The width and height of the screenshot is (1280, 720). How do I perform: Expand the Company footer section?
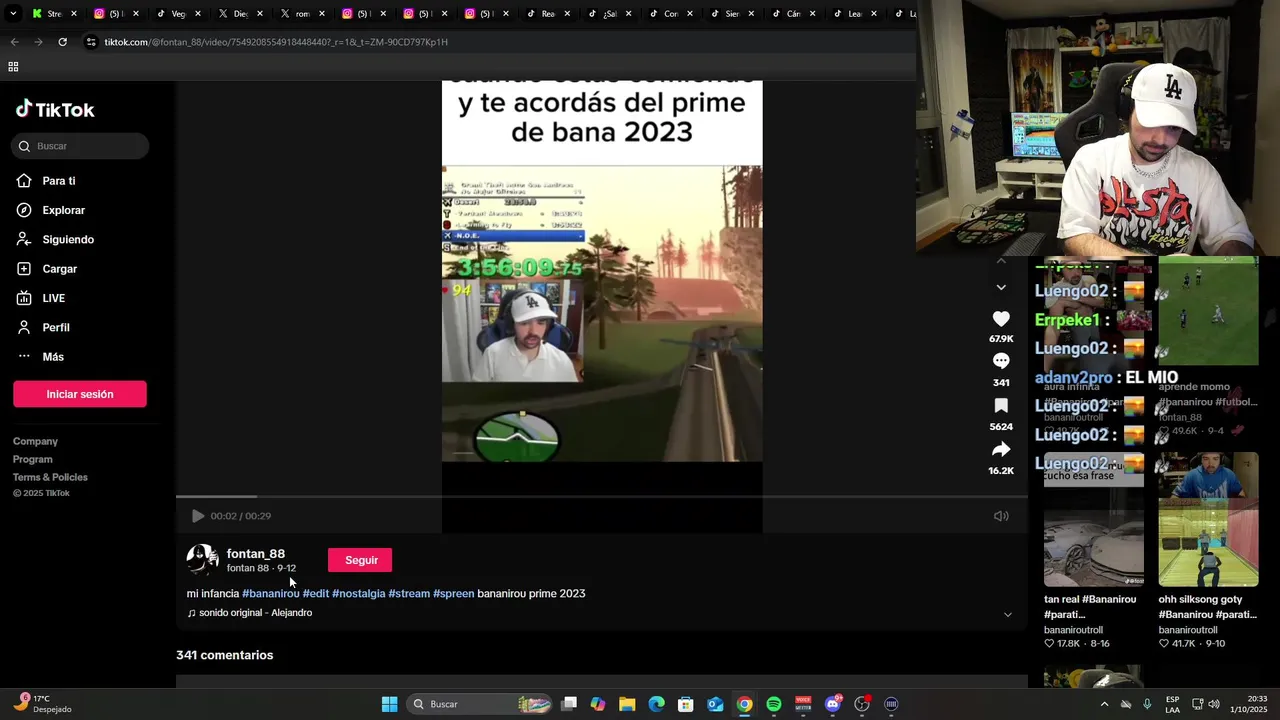tap(35, 441)
